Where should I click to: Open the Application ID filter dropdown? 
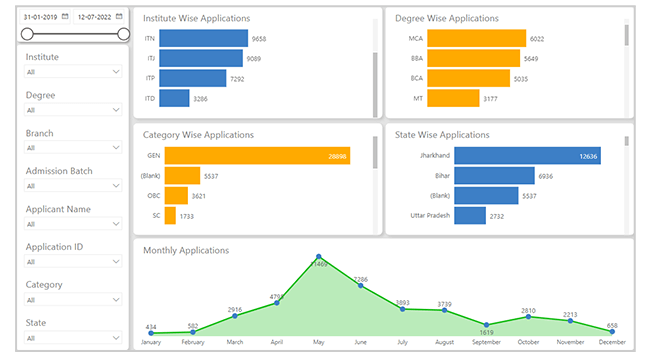click(73, 262)
